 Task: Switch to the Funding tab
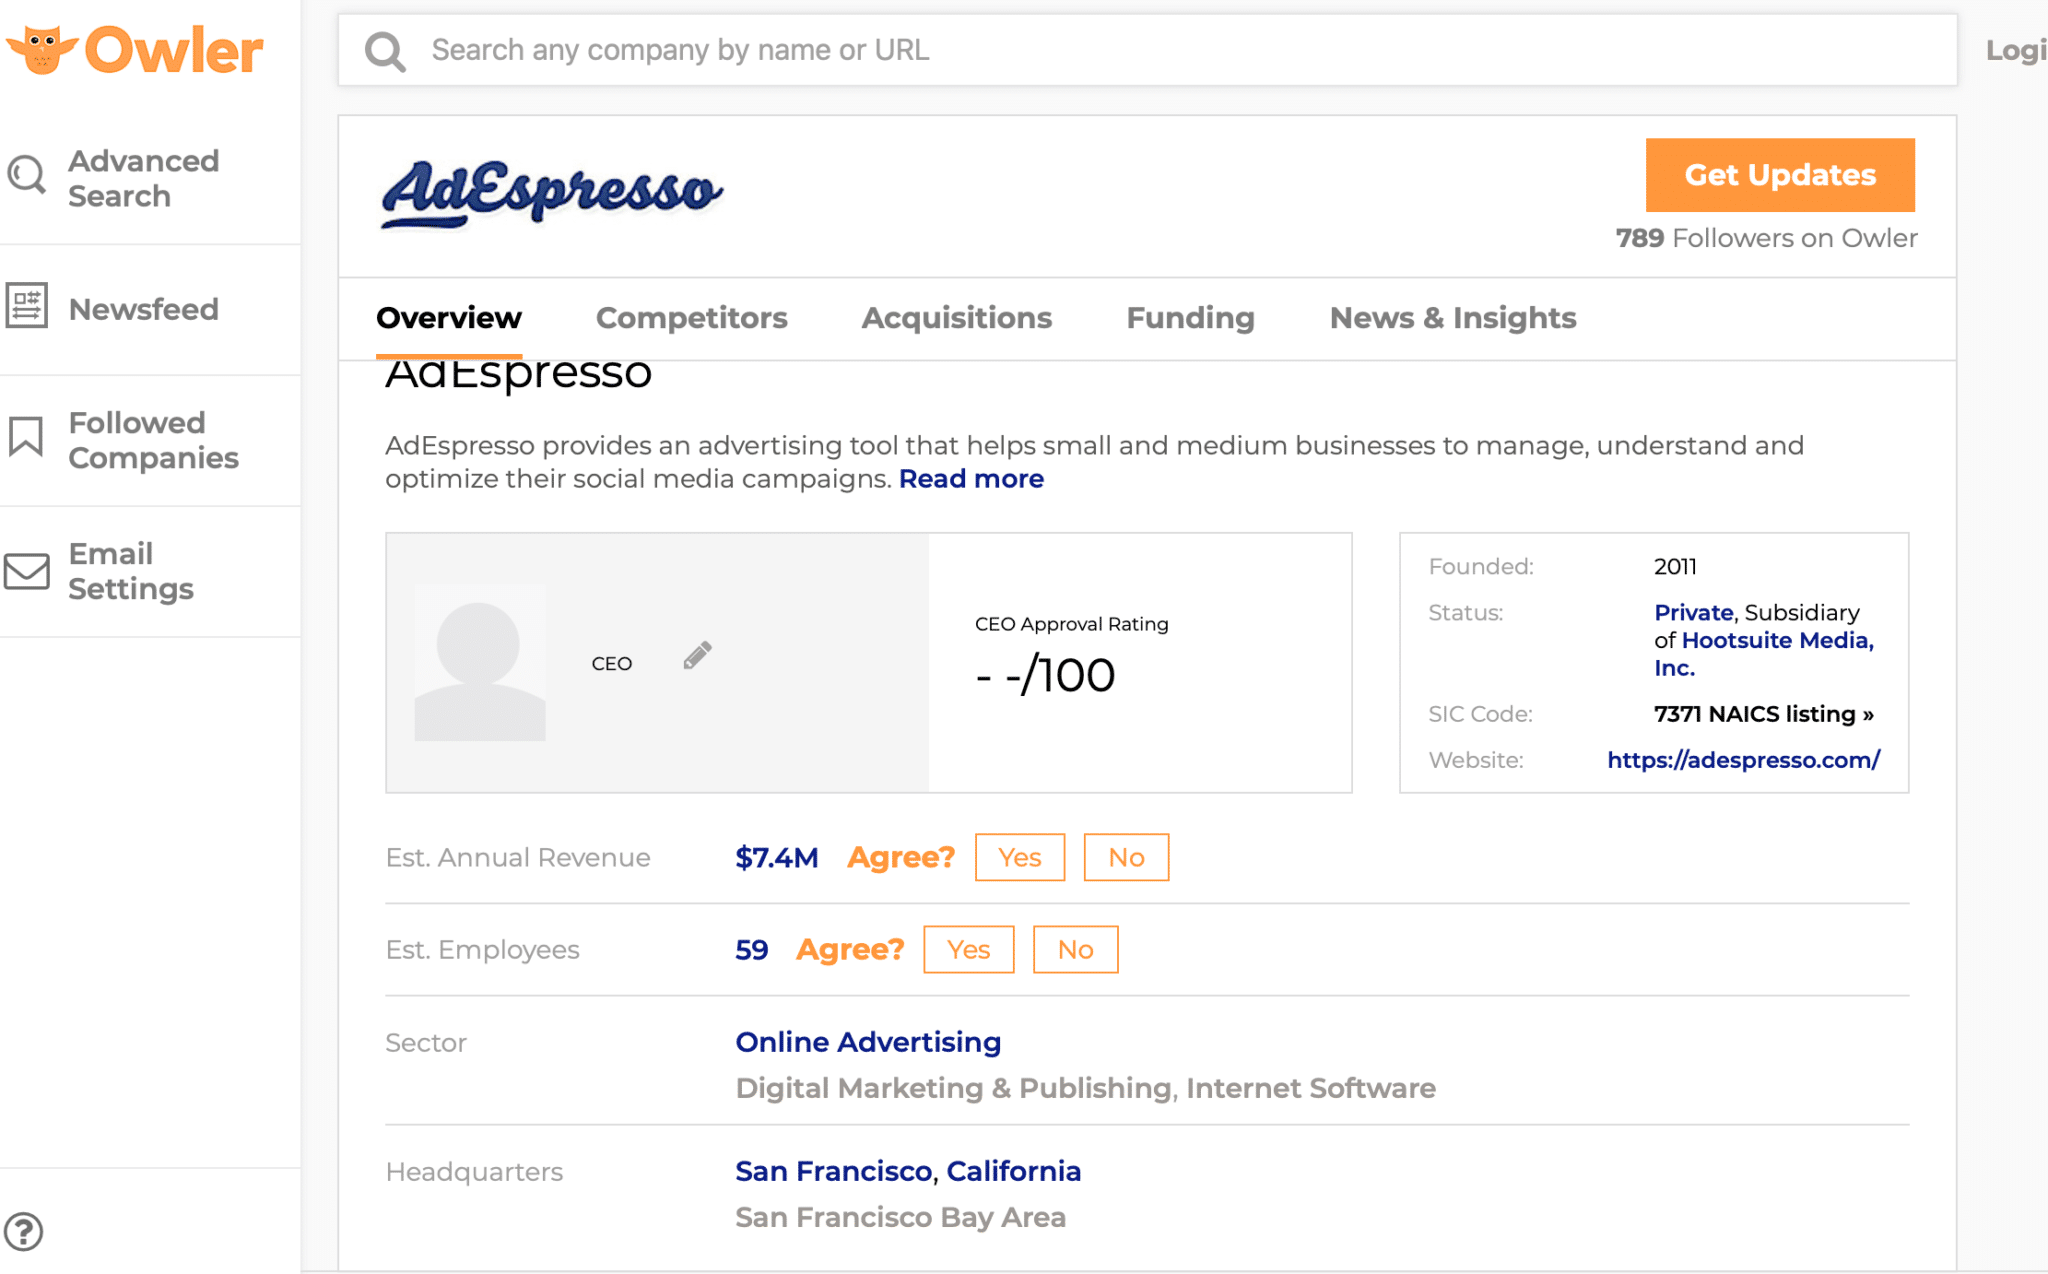point(1190,318)
